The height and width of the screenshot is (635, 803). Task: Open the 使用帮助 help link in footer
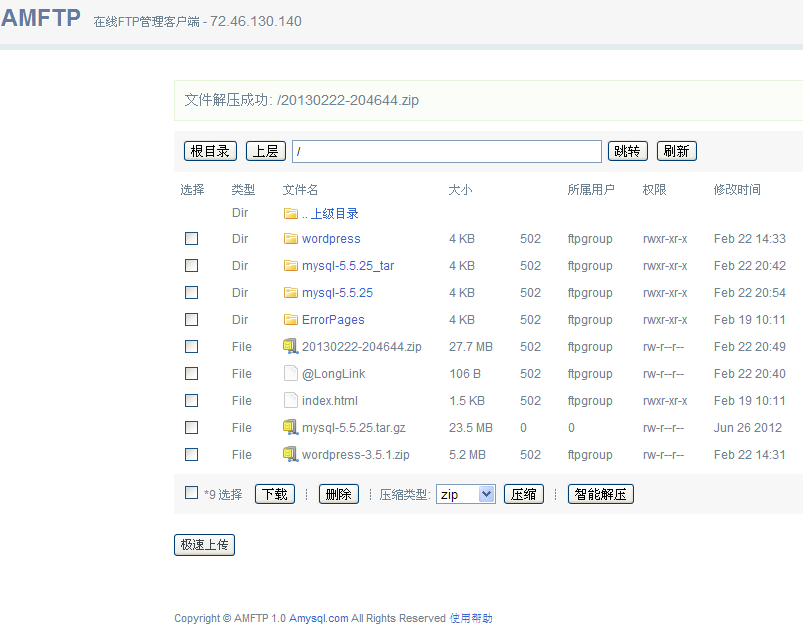point(471,618)
